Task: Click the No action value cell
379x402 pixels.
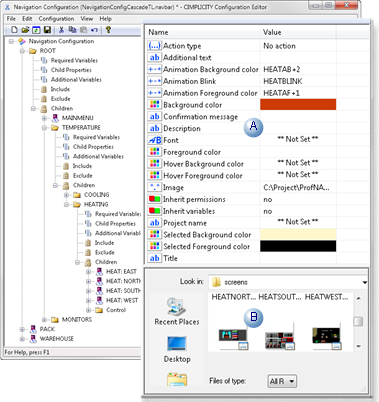Action: 298,46
